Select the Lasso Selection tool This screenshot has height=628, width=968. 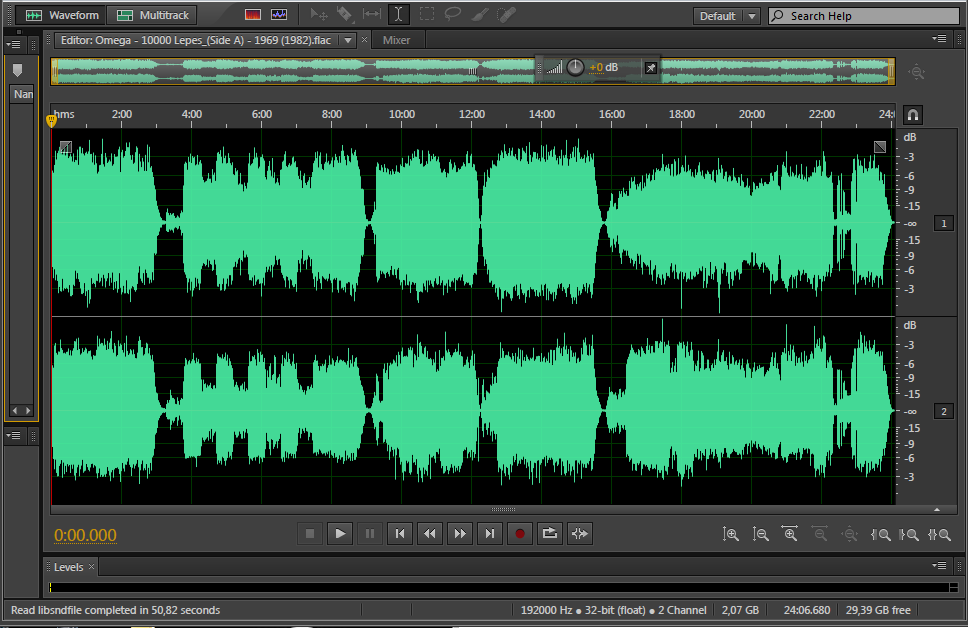(x=453, y=14)
